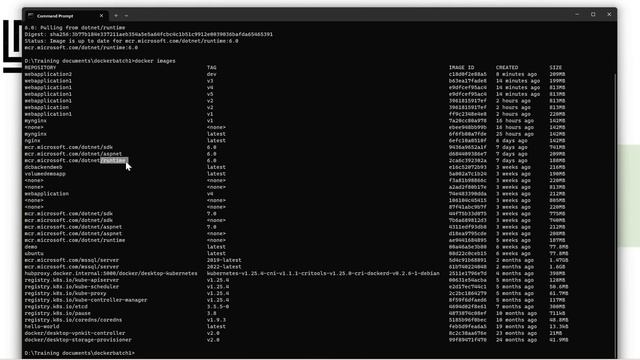
Task: Click the 'Digest: sha256' output line
Action: point(149,34)
